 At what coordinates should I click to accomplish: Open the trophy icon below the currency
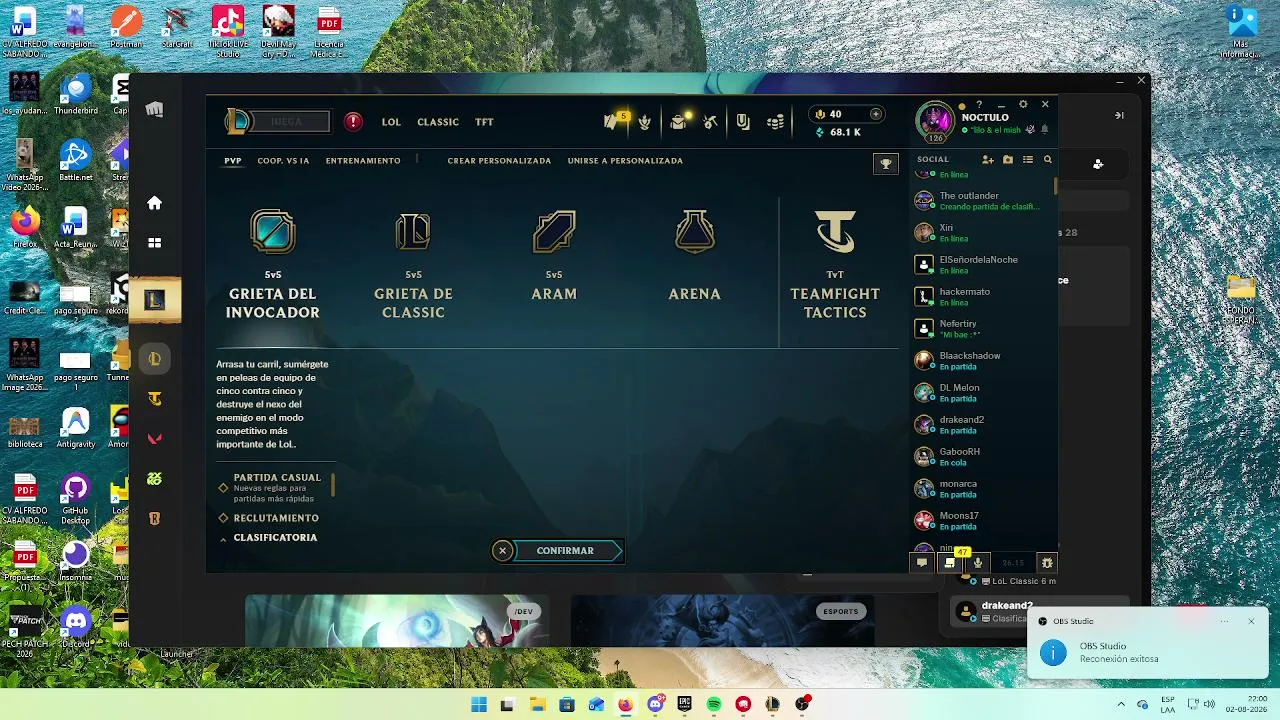click(x=885, y=163)
